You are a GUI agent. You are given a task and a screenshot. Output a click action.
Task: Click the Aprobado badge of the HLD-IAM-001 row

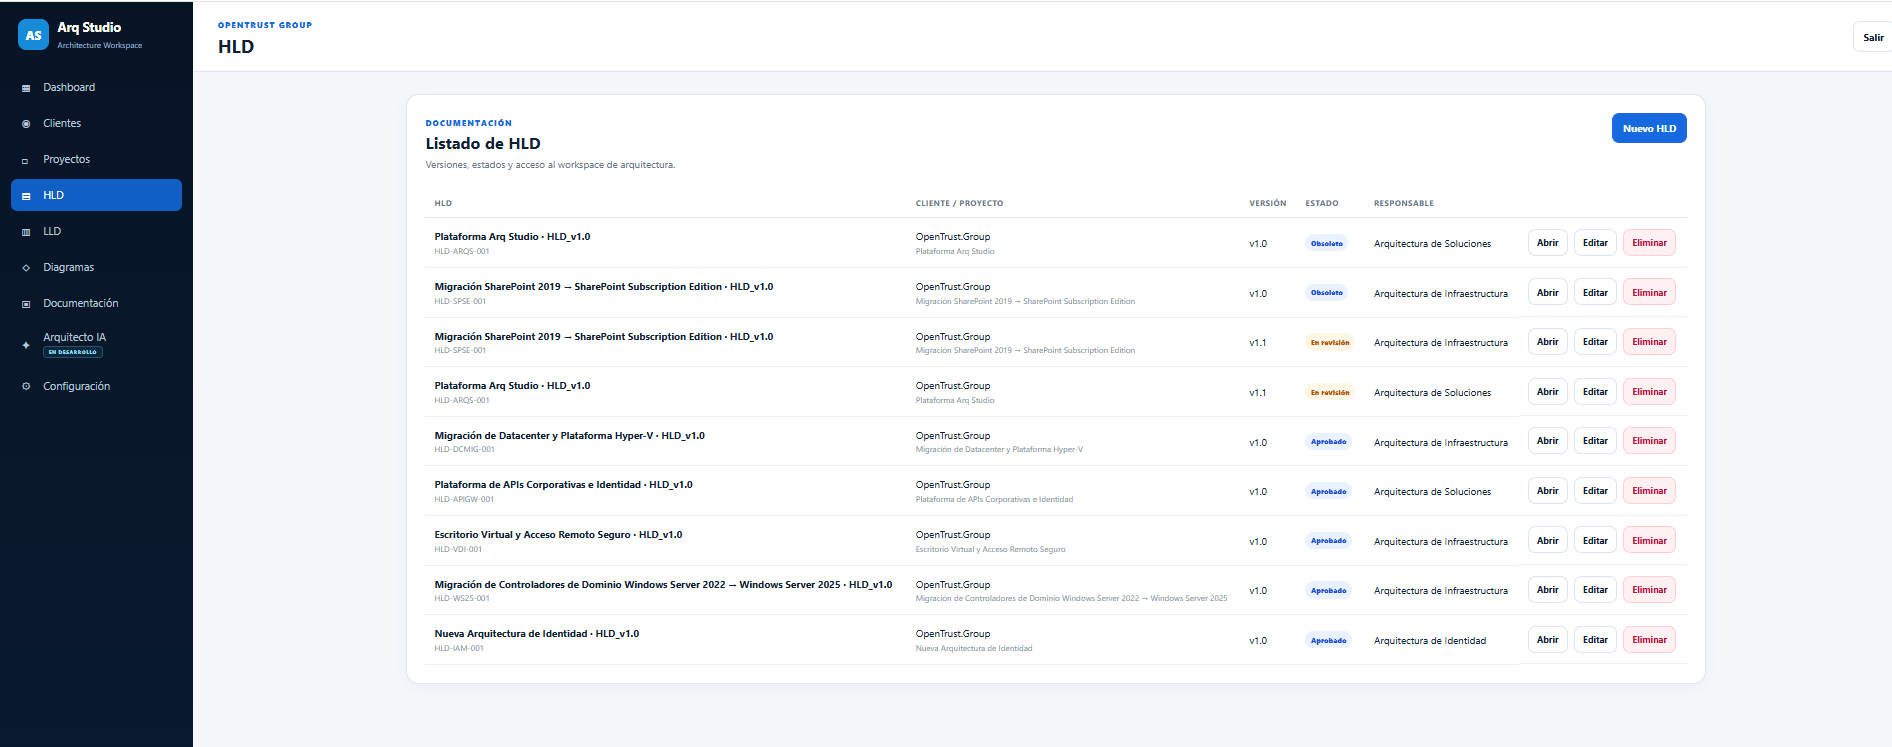1328,640
